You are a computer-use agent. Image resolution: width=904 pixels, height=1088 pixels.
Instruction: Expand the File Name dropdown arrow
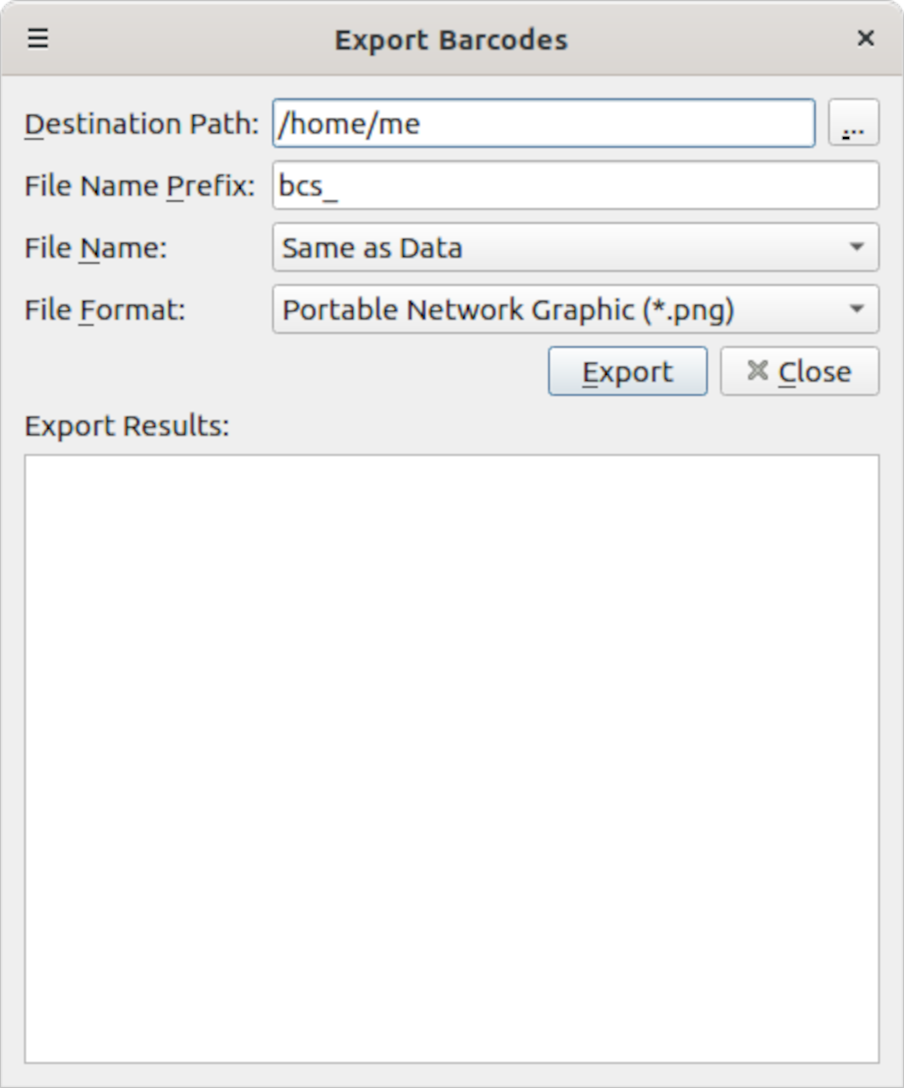click(x=856, y=247)
